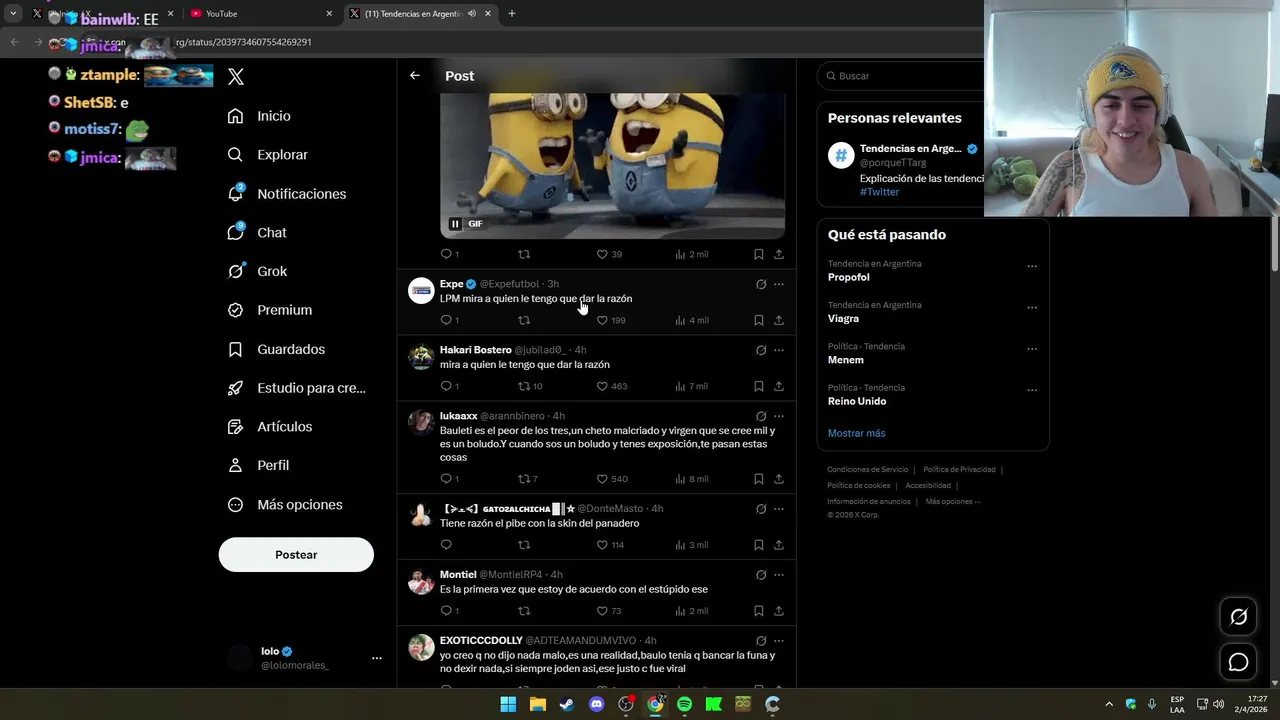This screenshot has height=720, width=1280.
Task: Switch to the YouTube browser tab
Action: (x=260, y=14)
